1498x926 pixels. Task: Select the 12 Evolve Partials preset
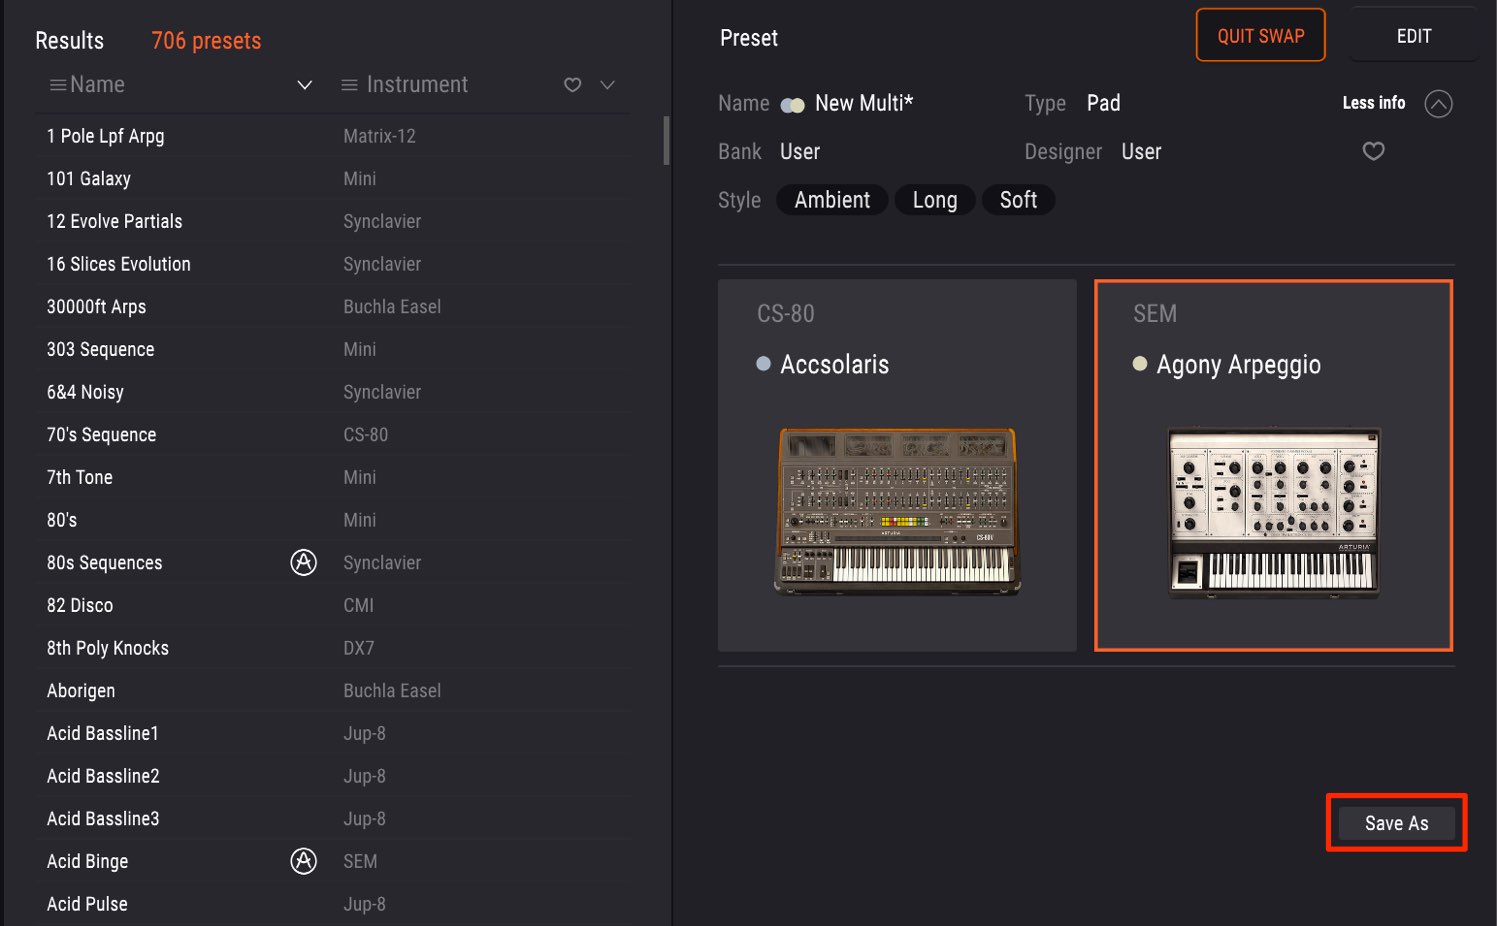(x=333, y=221)
